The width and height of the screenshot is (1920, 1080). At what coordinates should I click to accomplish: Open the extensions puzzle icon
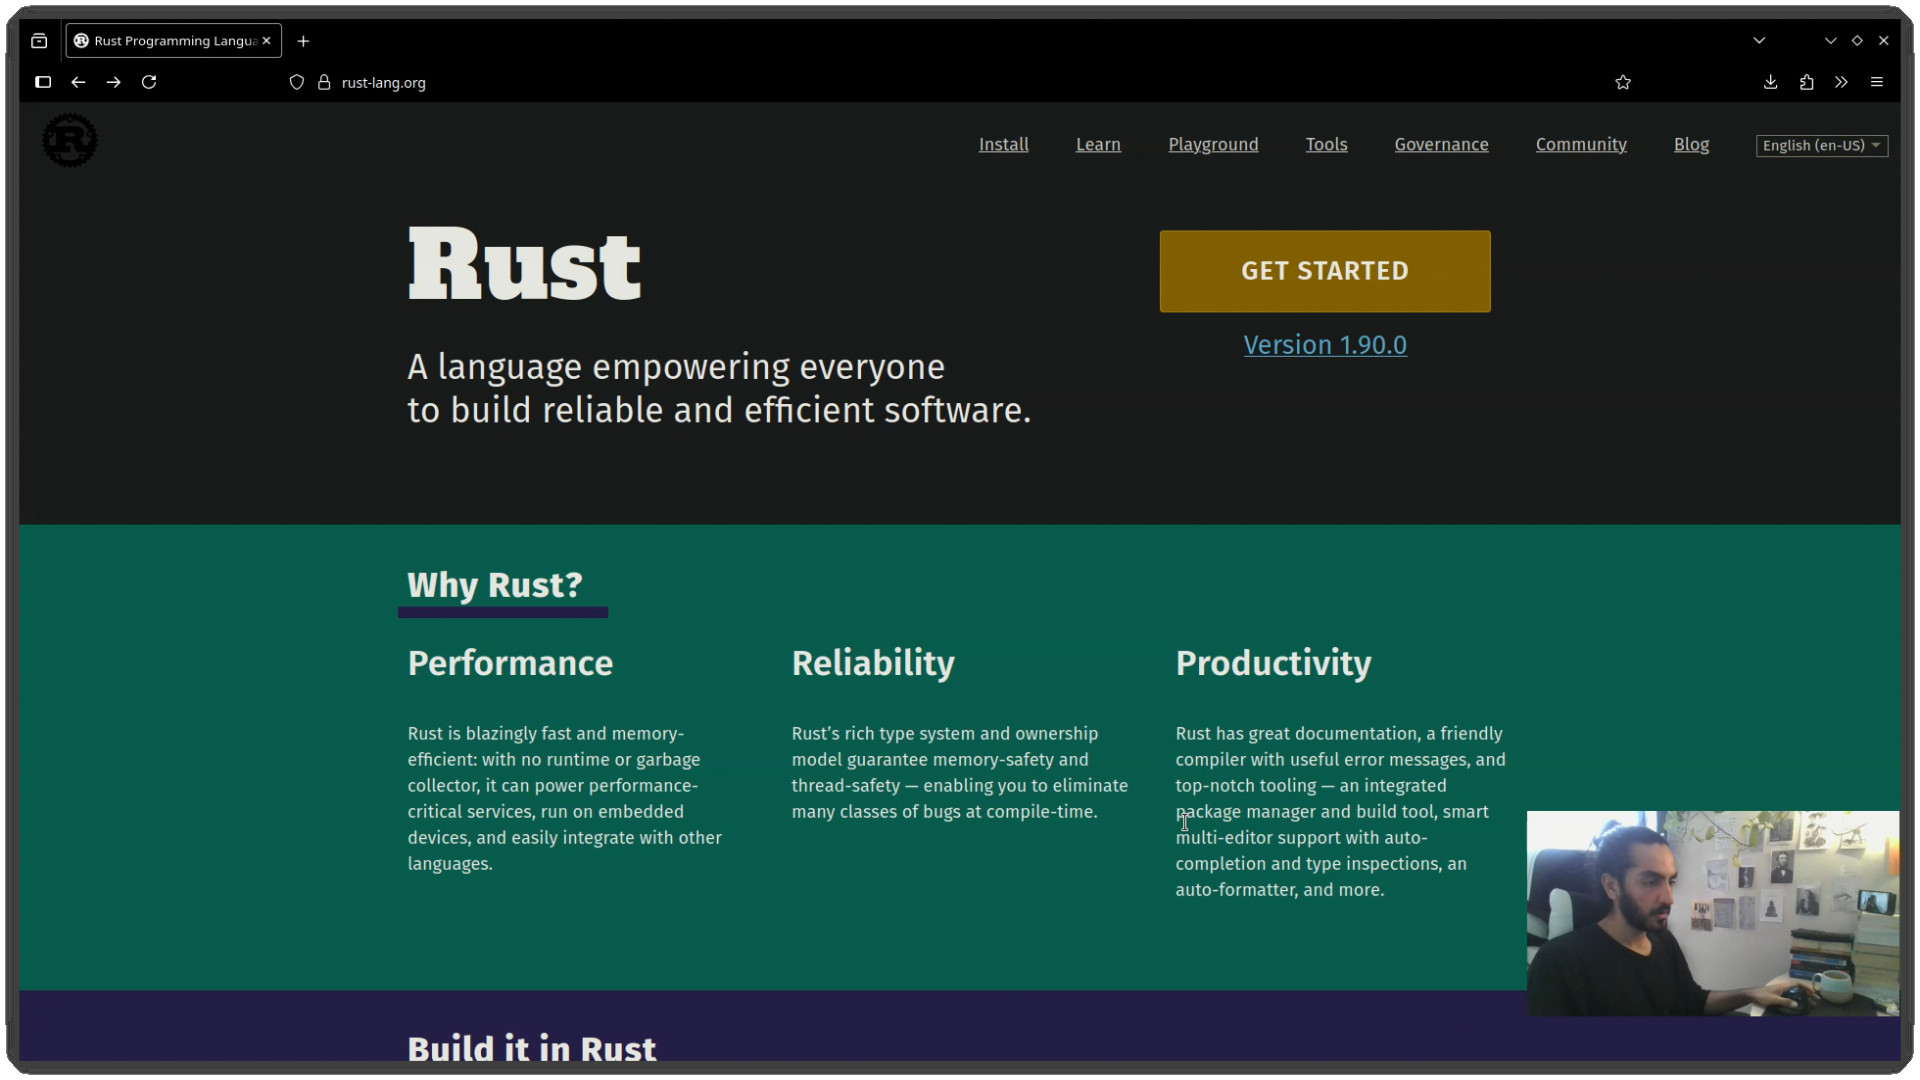coord(1806,82)
